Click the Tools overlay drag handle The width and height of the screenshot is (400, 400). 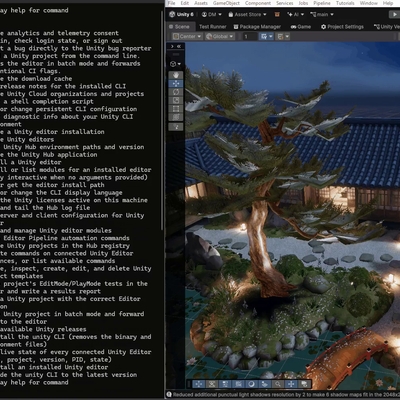pyautogui.click(x=176, y=54)
